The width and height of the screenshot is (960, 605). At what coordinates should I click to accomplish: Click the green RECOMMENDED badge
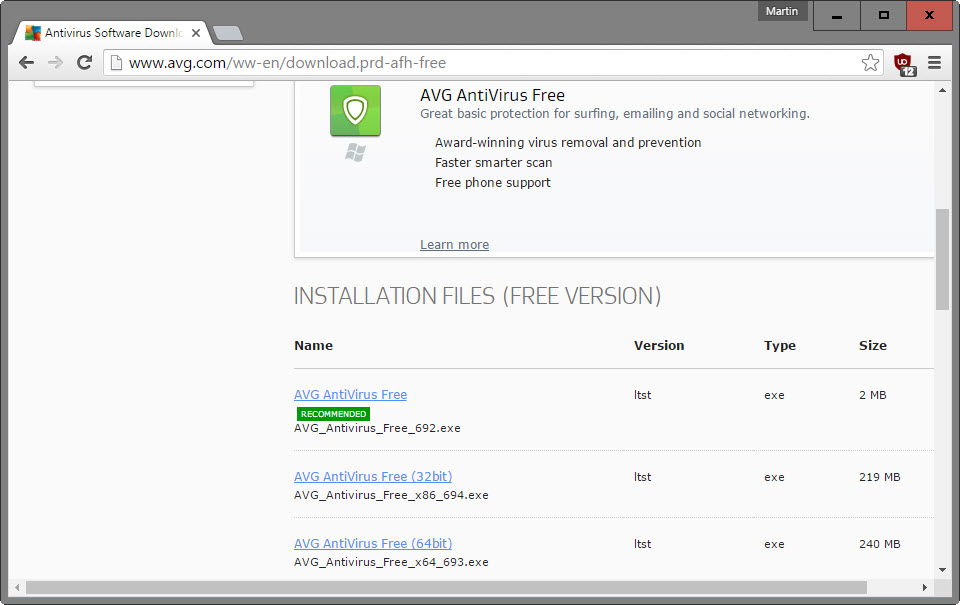pyautogui.click(x=333, y=414)
